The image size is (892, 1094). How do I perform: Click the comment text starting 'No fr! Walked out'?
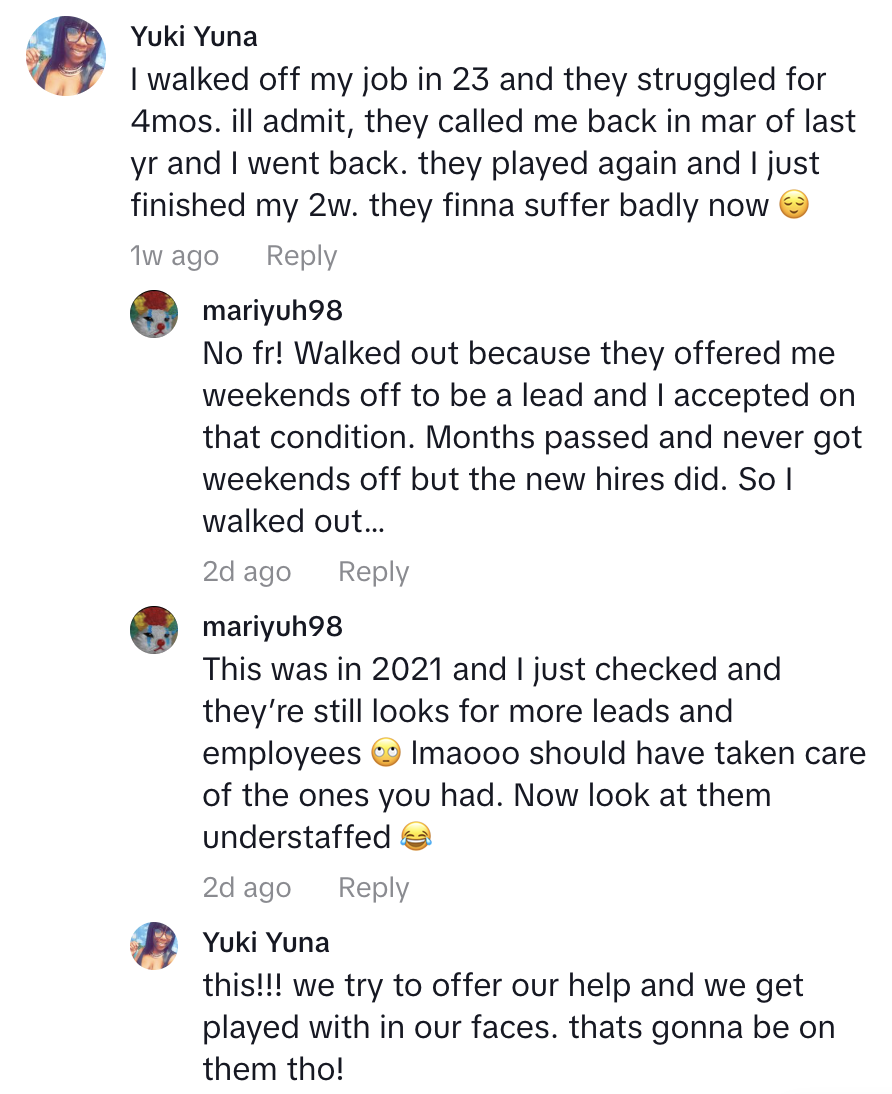[x=530, y=437]
